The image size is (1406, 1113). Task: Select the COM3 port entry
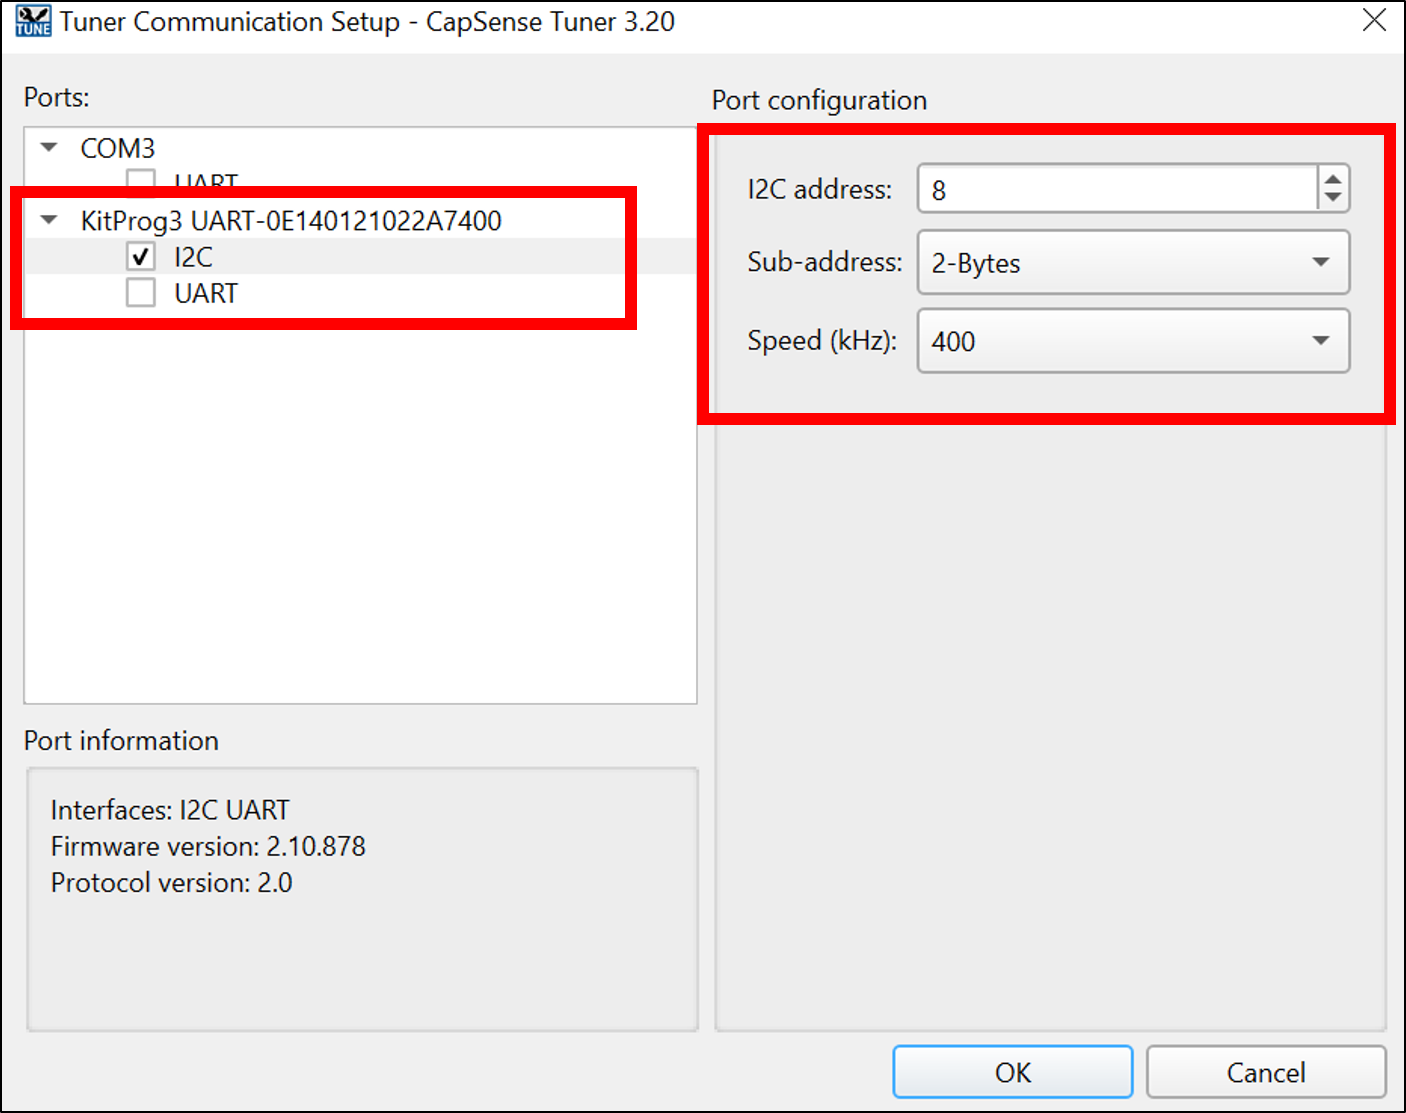[118, 148]
